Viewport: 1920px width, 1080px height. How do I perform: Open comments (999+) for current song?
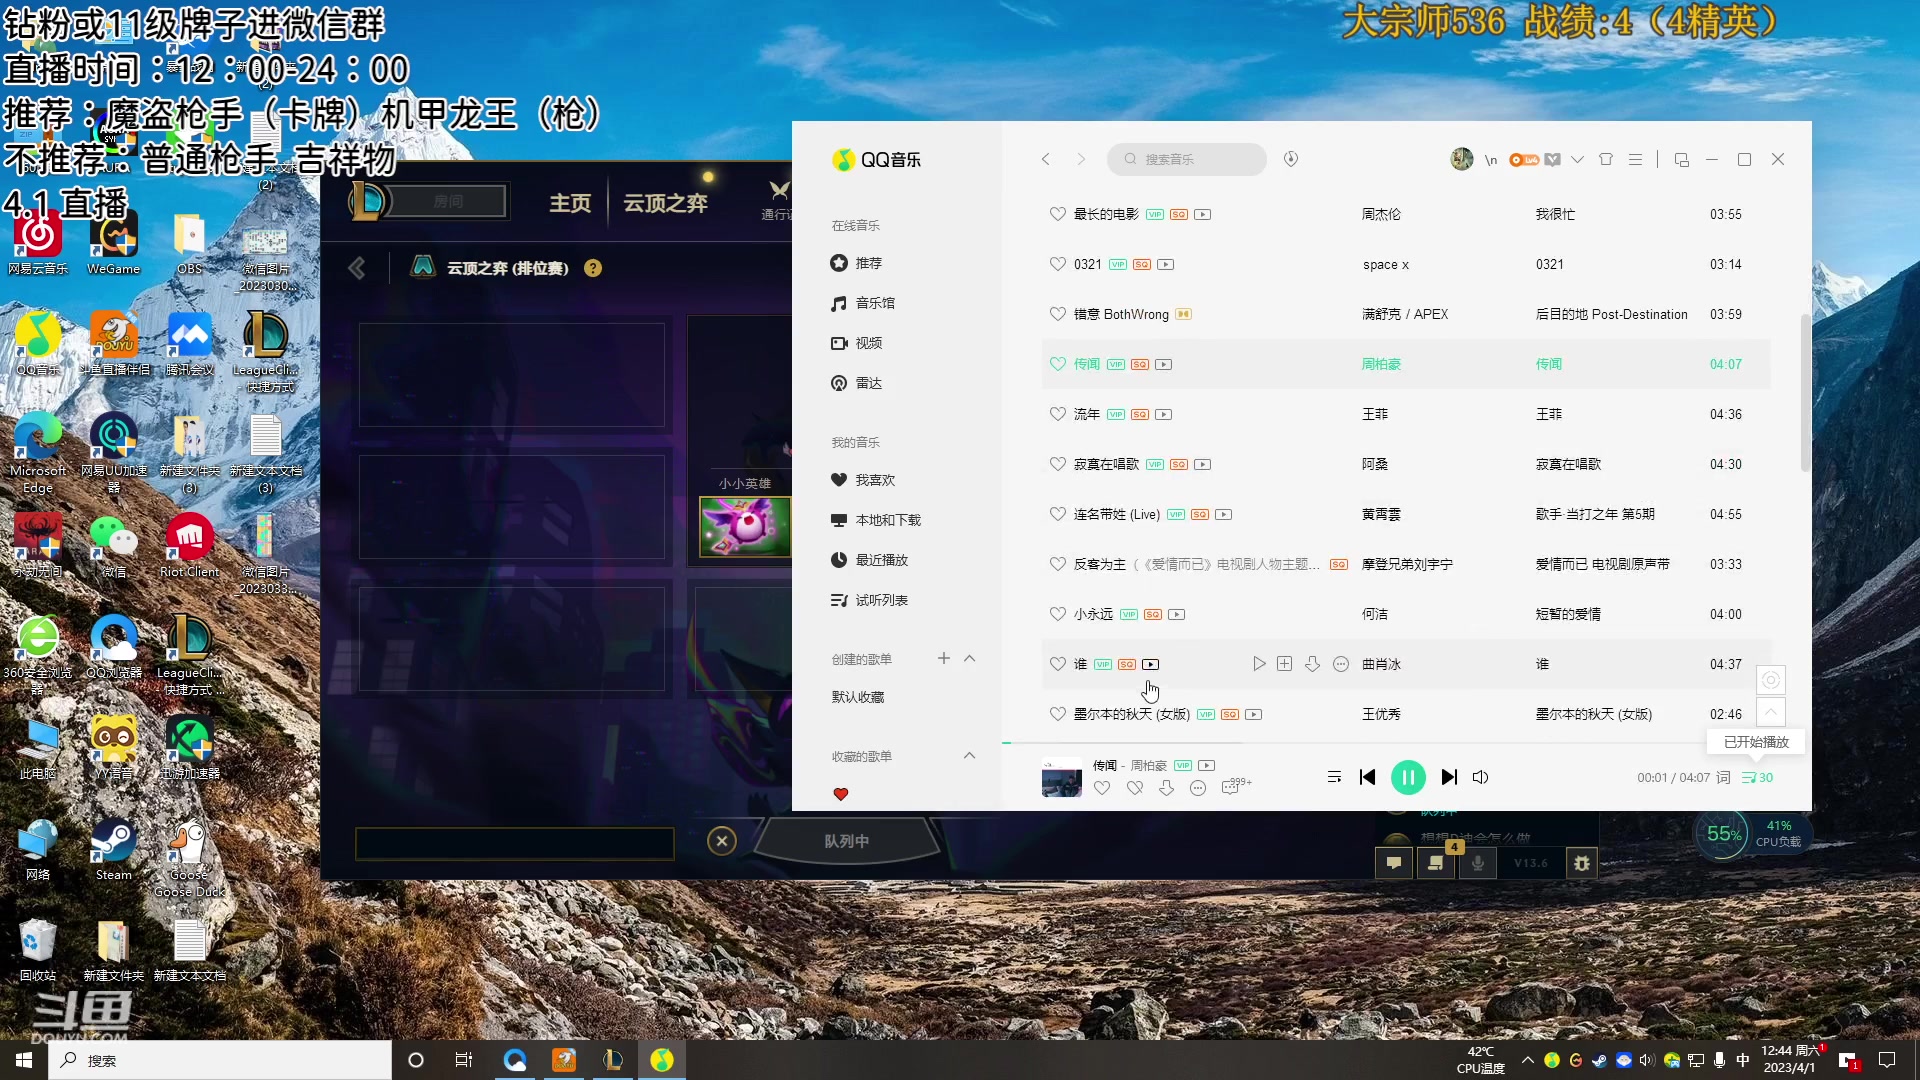point(1236,787)
